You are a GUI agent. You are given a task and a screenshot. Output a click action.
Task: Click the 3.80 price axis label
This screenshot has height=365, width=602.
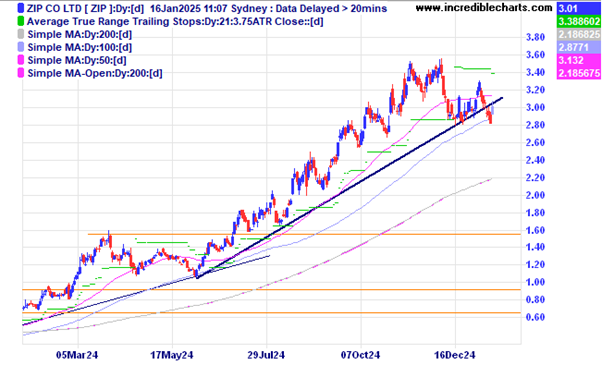[x=535, y=37]
